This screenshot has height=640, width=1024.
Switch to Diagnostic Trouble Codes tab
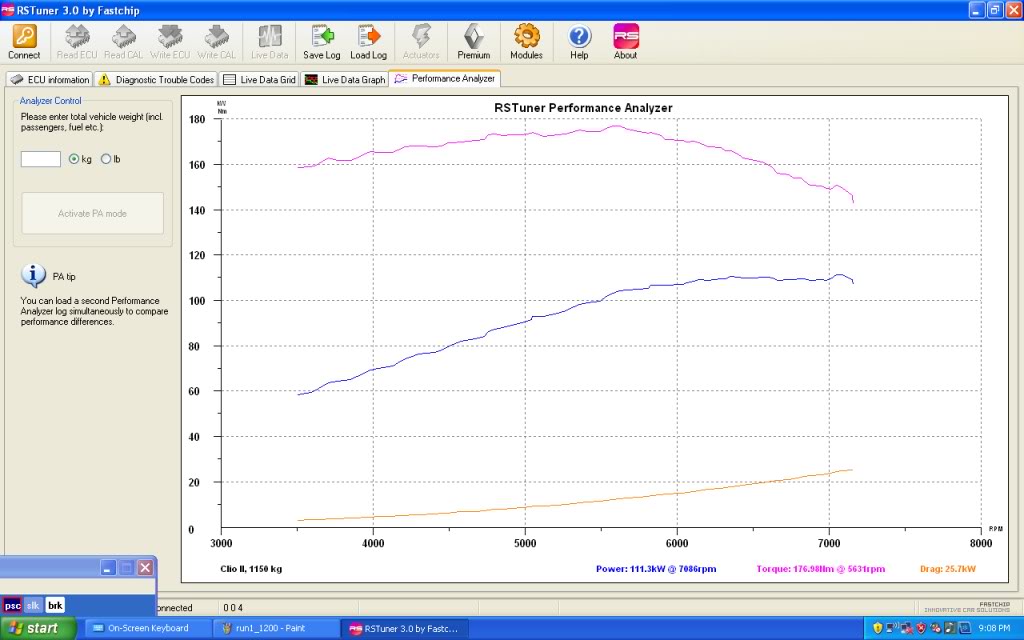click(156, 80)
